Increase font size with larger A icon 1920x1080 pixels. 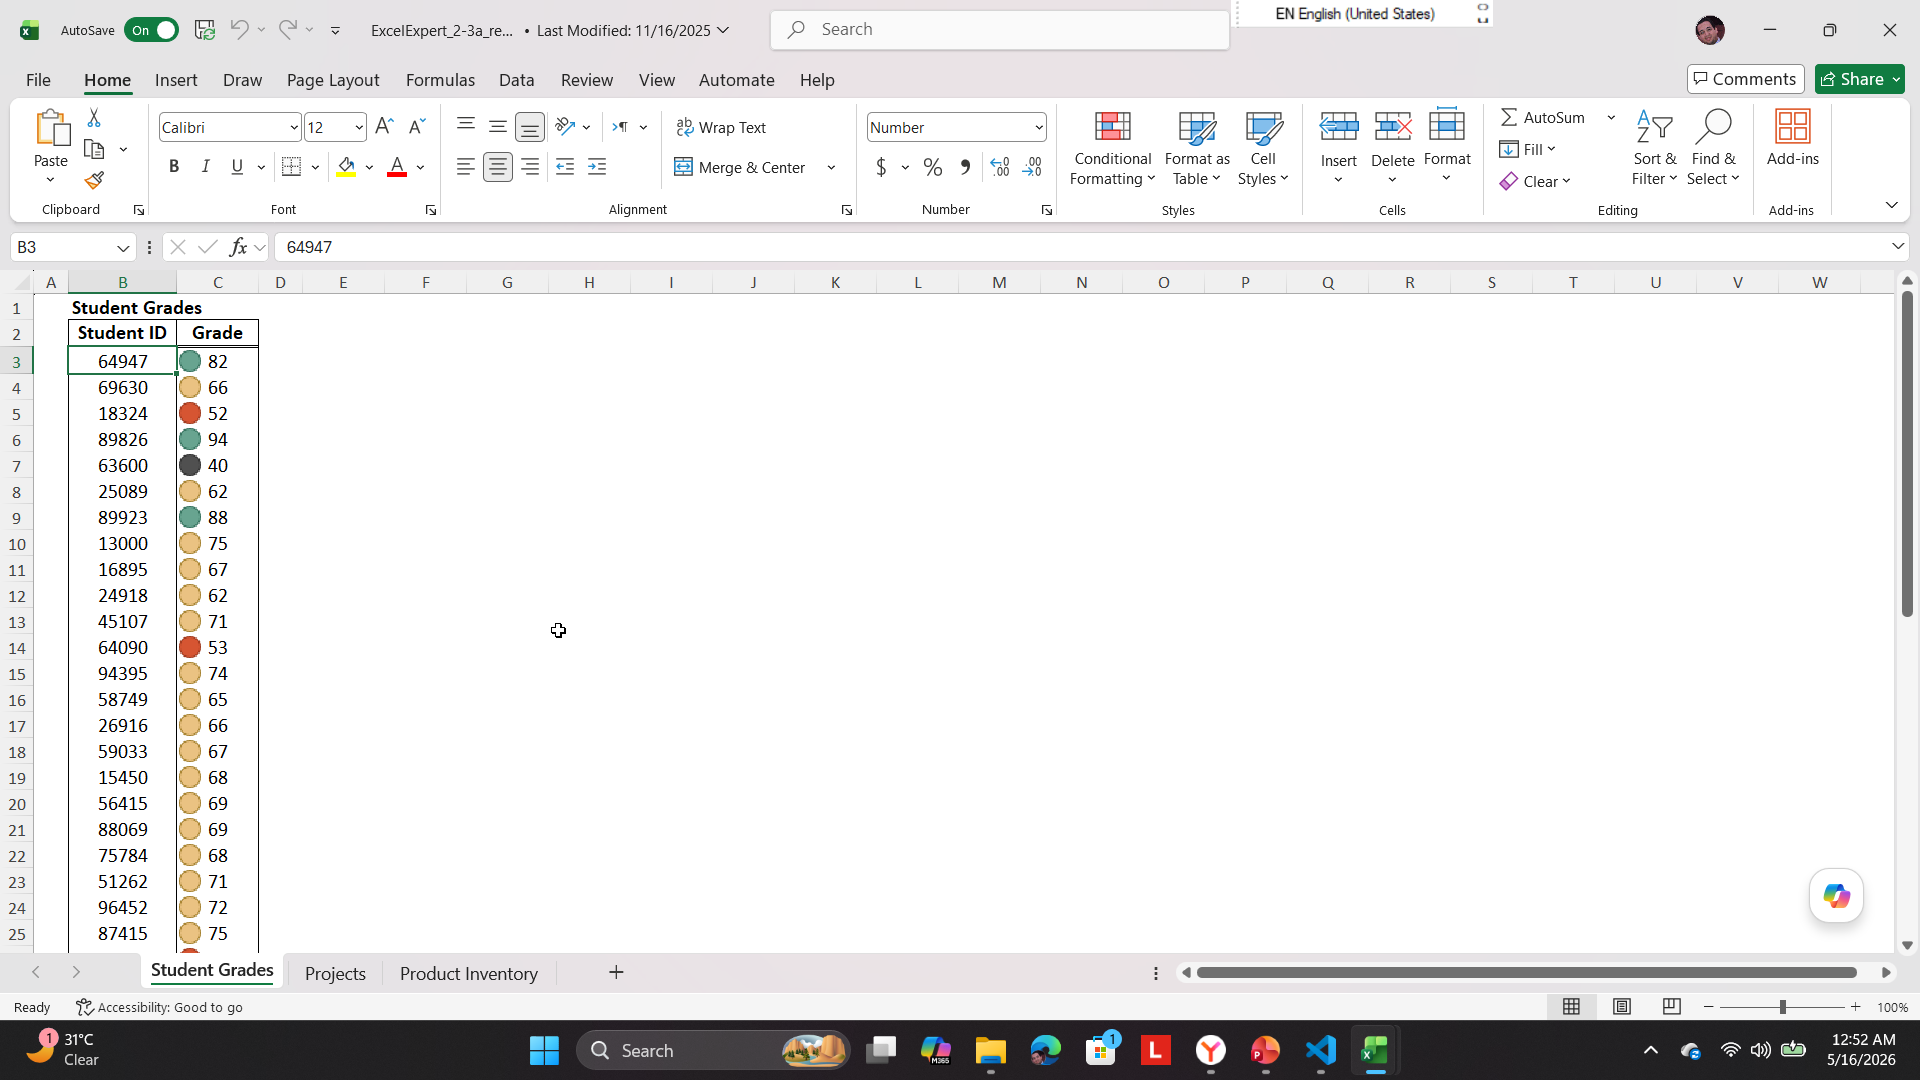pos(384,127)
